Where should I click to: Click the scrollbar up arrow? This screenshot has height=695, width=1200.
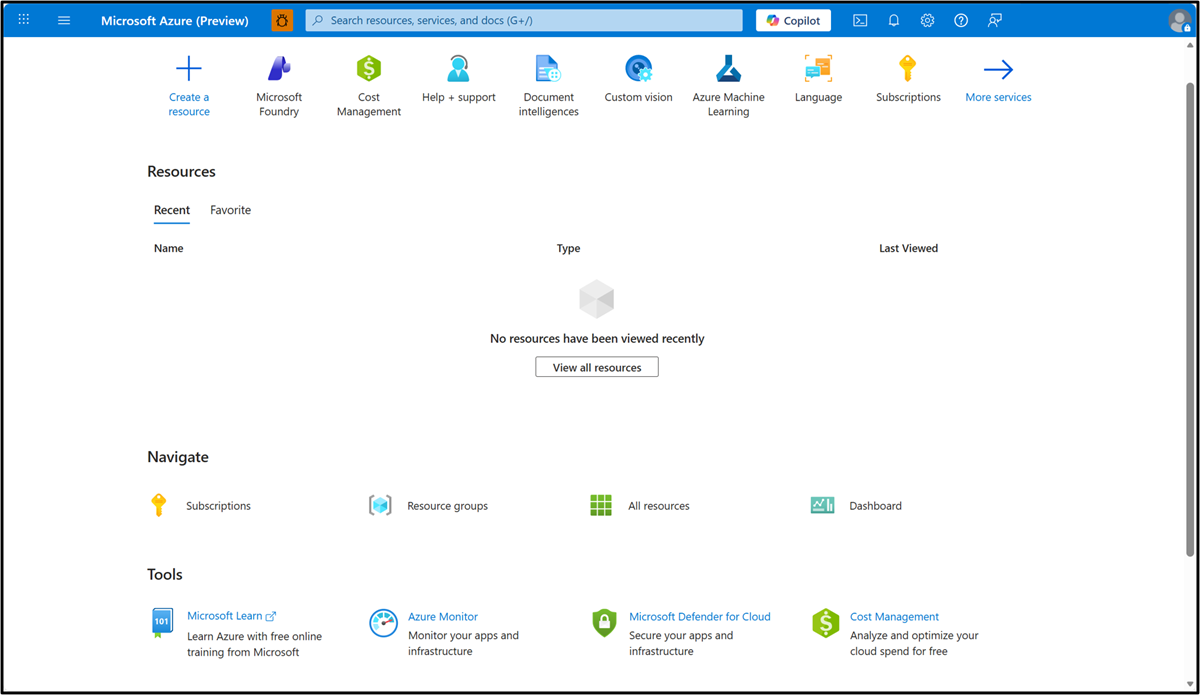(x=1190, y=45)
